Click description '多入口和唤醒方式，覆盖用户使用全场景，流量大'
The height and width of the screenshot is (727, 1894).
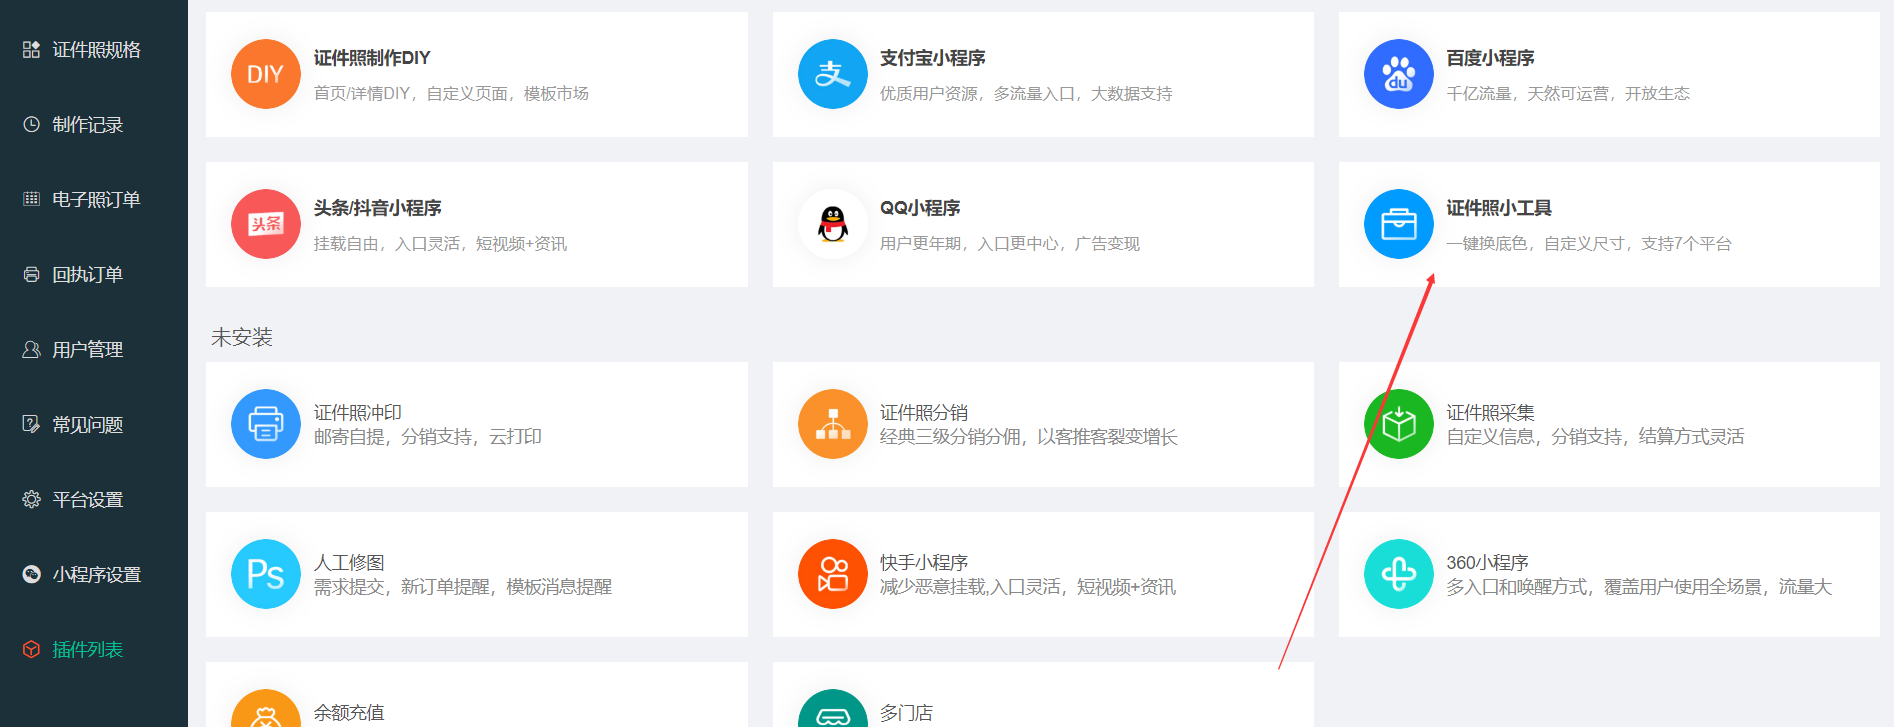tap(1639, 587)
